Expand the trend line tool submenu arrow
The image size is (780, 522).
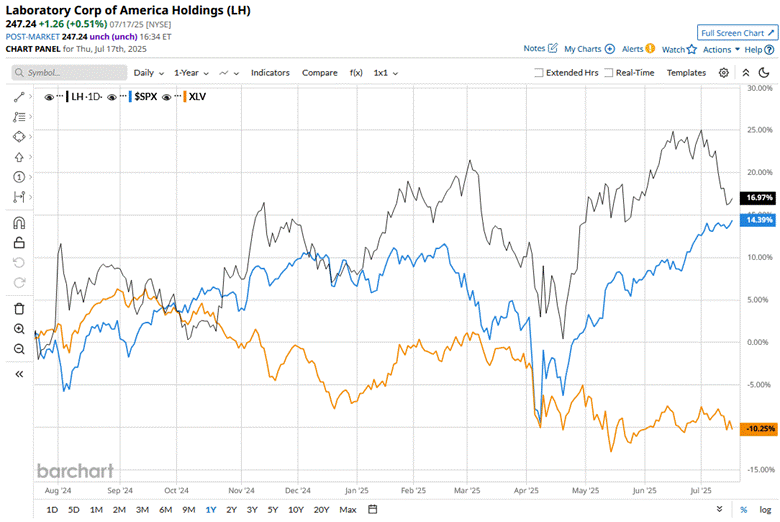click(30, 97)
